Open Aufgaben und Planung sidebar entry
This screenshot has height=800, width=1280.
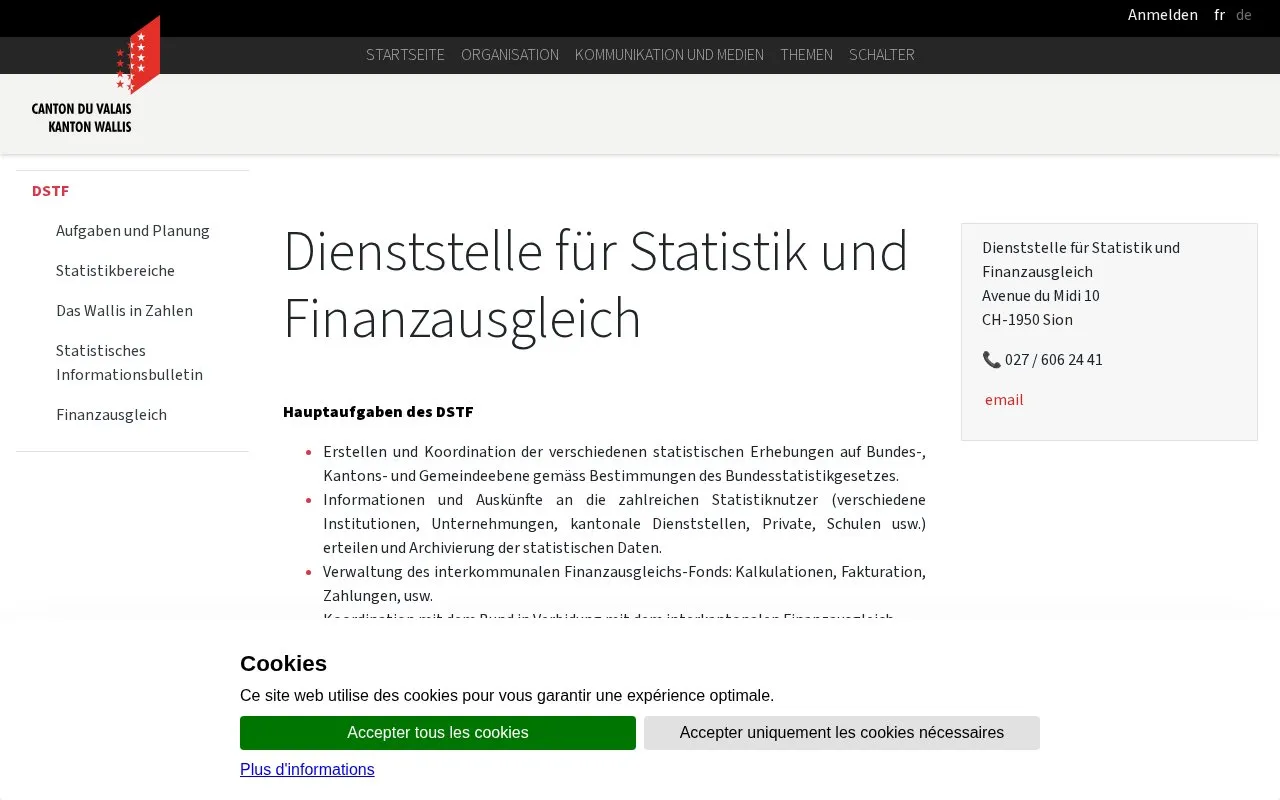pyautogui.click(x=133, y=231)
